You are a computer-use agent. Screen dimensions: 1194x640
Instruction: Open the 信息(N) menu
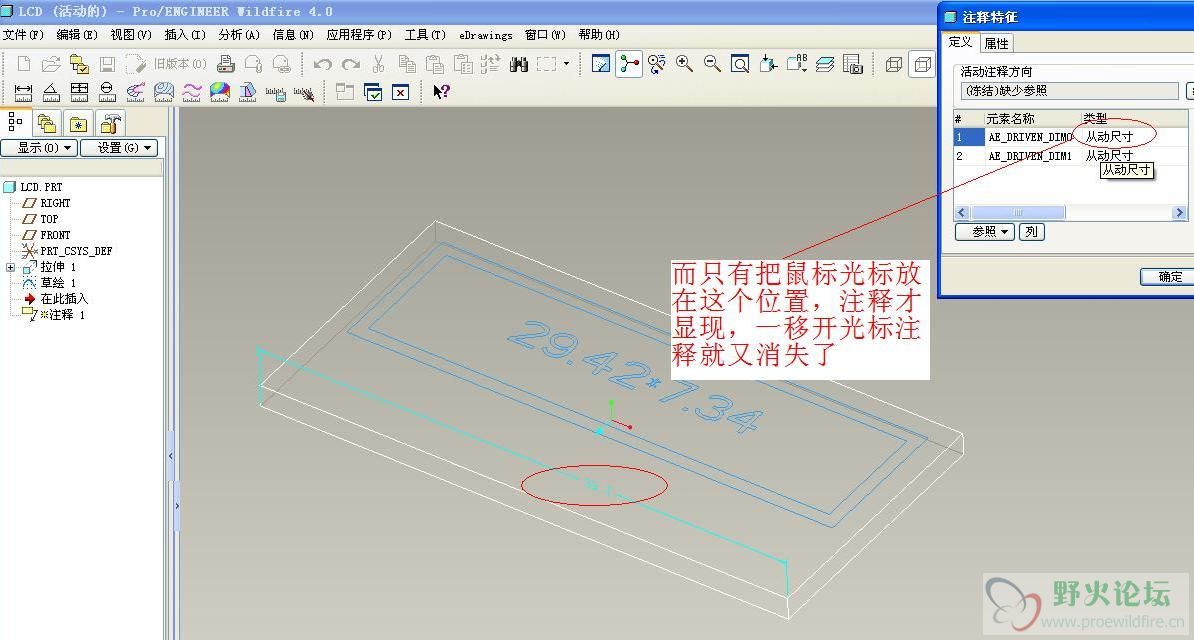pos(293,35)
